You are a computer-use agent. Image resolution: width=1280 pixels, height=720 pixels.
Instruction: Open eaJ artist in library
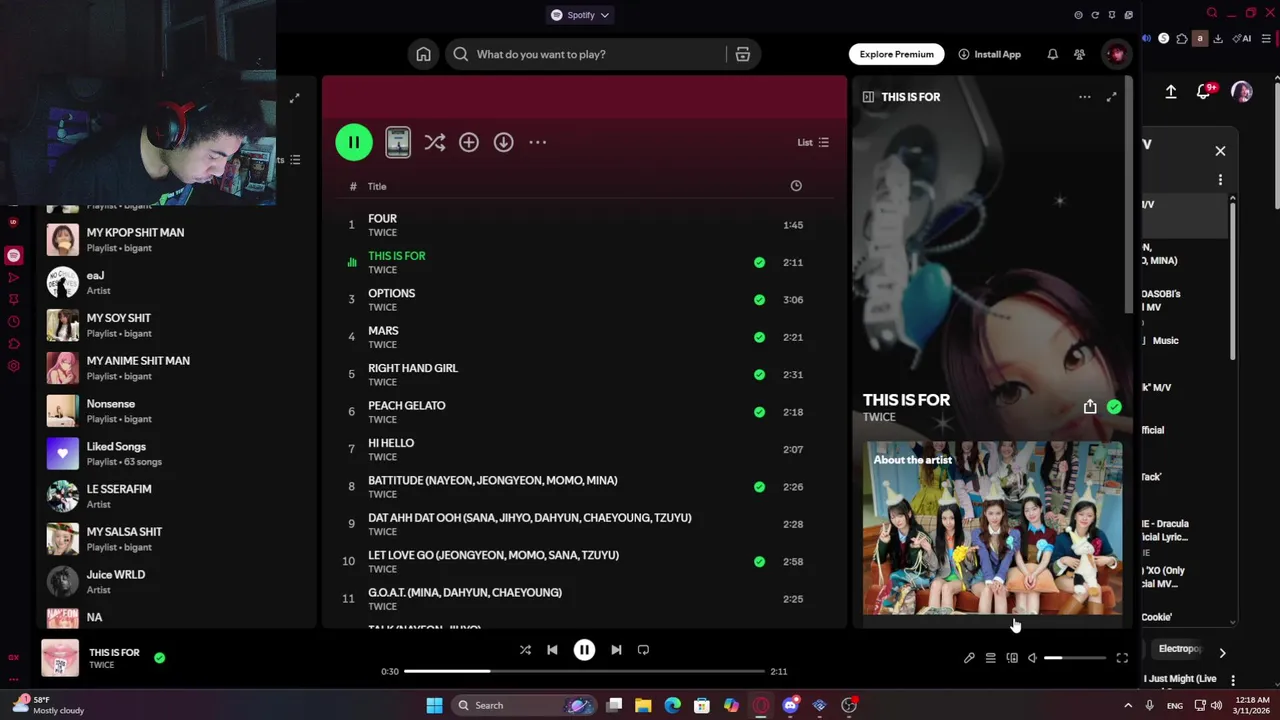(x=175, y=282)
